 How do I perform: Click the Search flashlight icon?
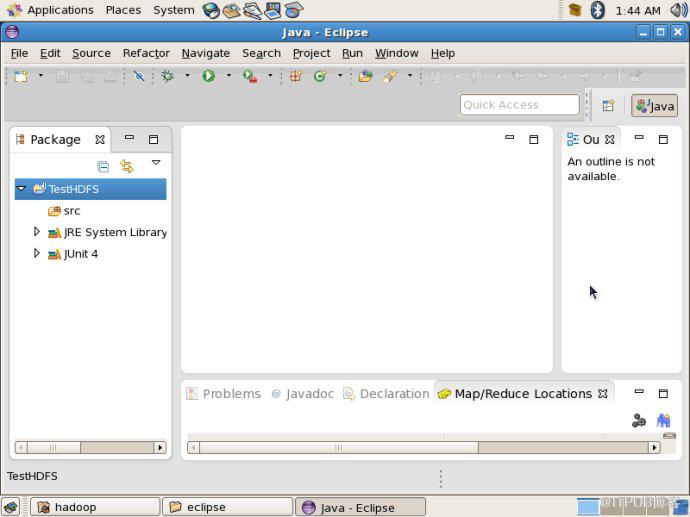[389, 76]
